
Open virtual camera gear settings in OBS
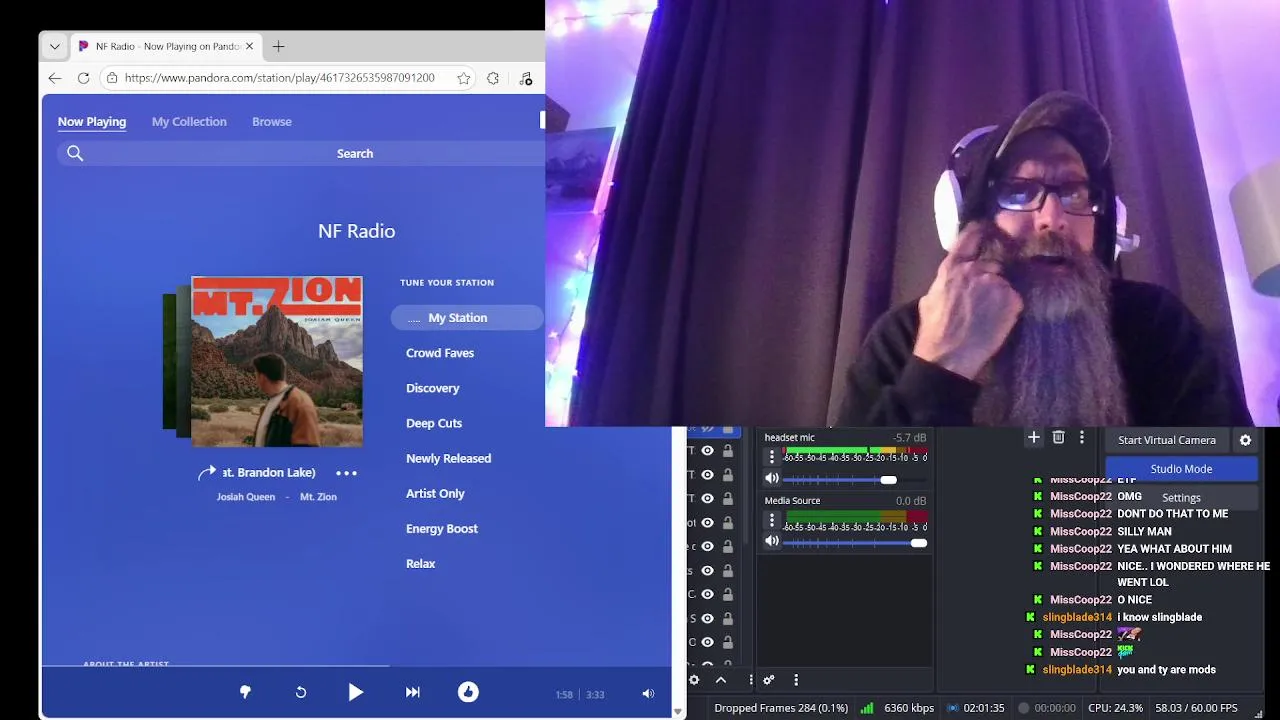click(1245, 440)
